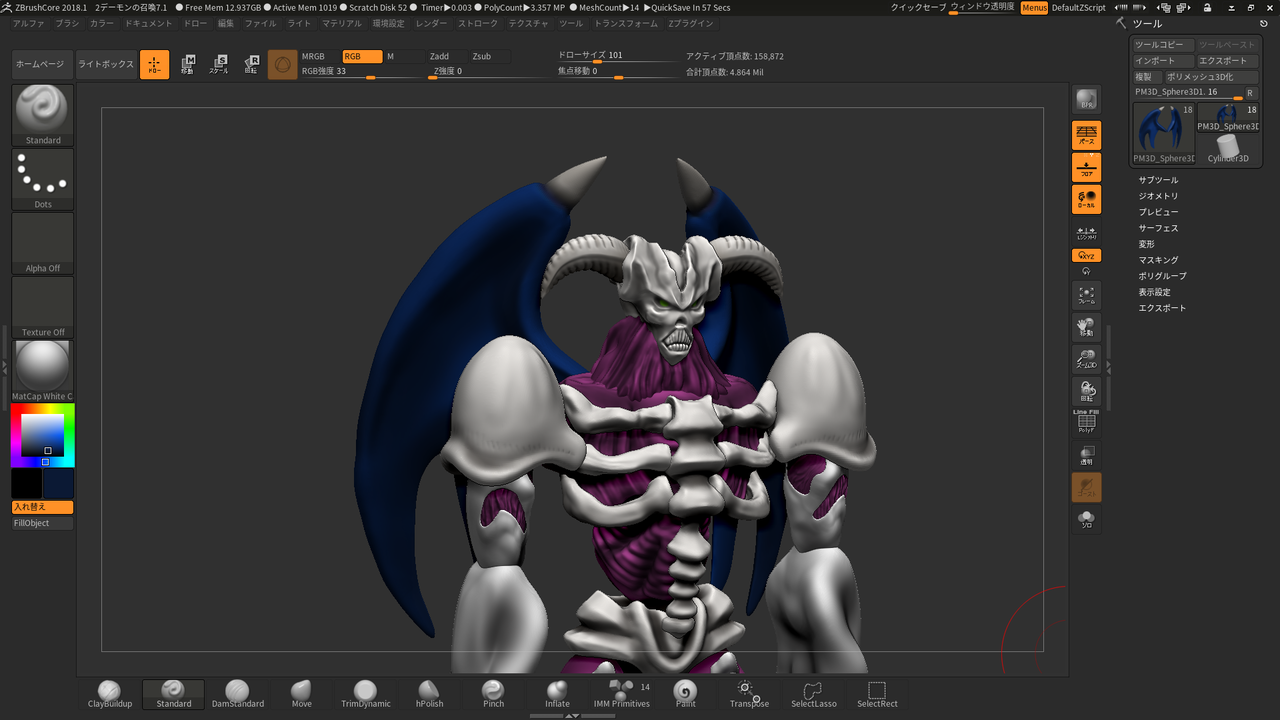
Task: Open the ファイル menu
Action: [260, 23]
